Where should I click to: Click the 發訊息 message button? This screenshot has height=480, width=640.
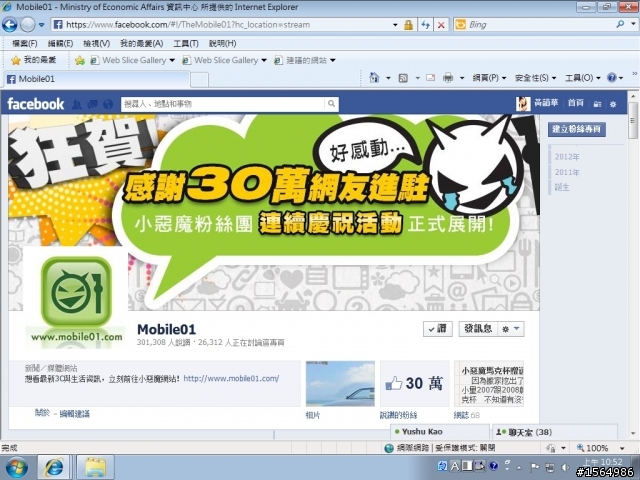[x=478, y=329]
